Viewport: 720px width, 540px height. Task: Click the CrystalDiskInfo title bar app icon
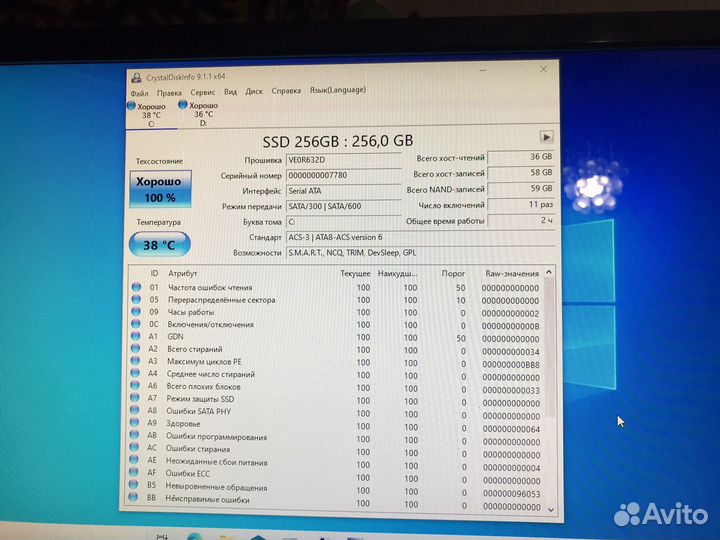click(x=136, y=78)
